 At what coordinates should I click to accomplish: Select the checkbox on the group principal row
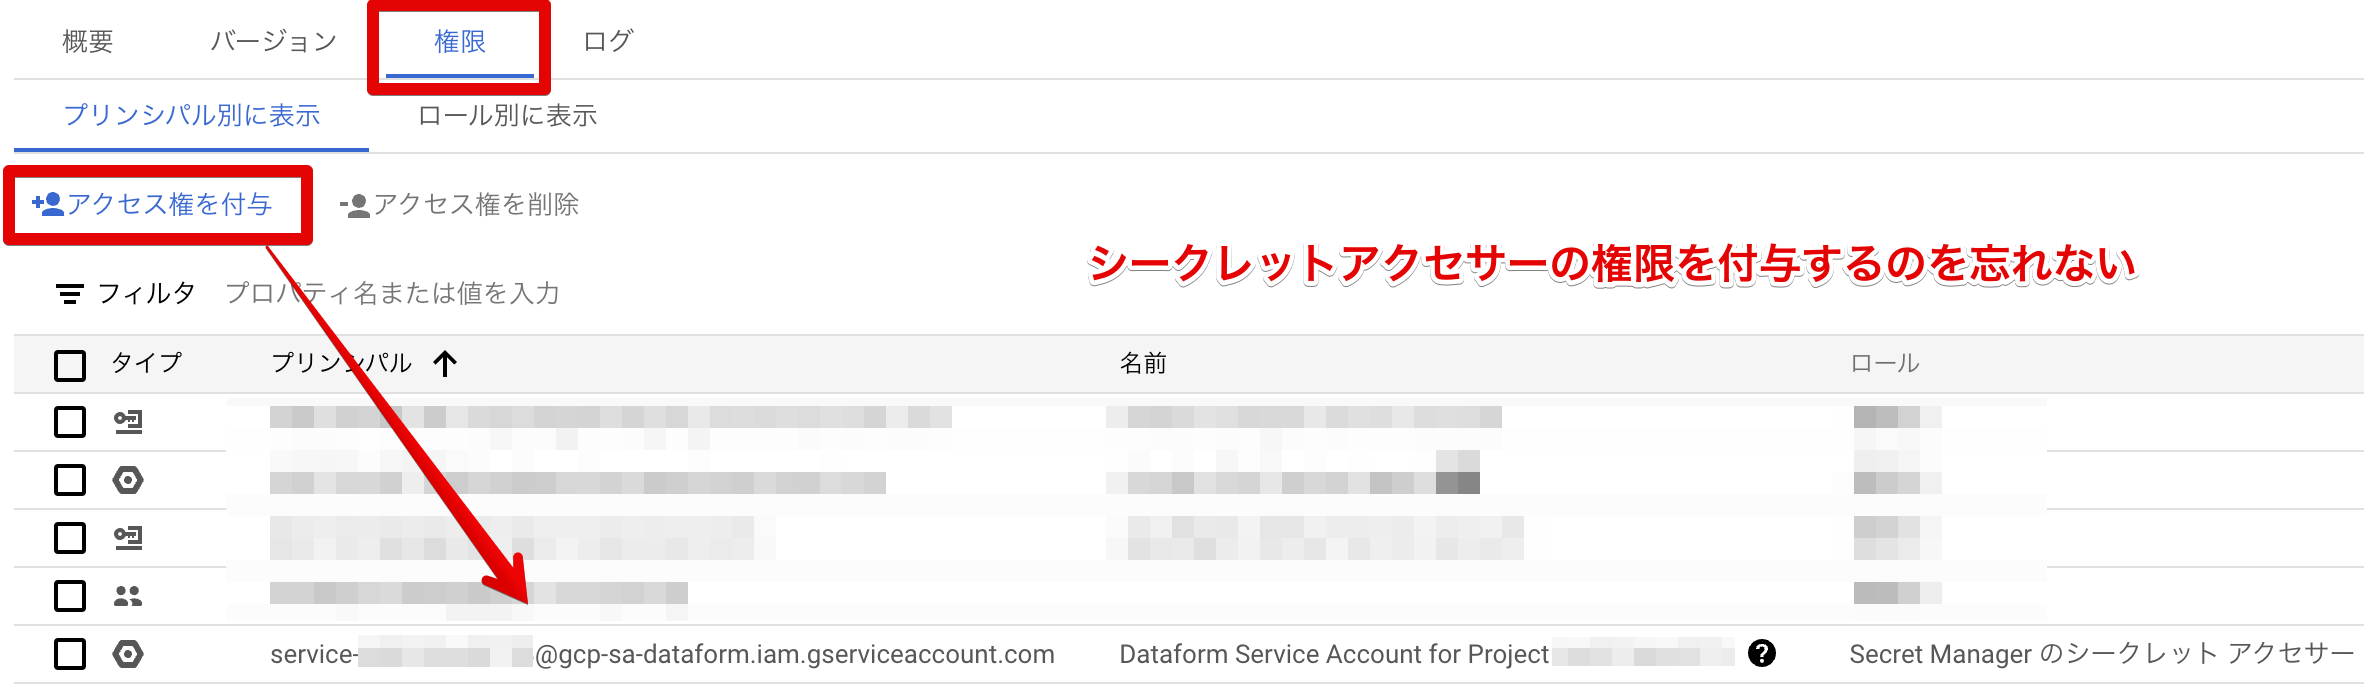tap(70, 597)
